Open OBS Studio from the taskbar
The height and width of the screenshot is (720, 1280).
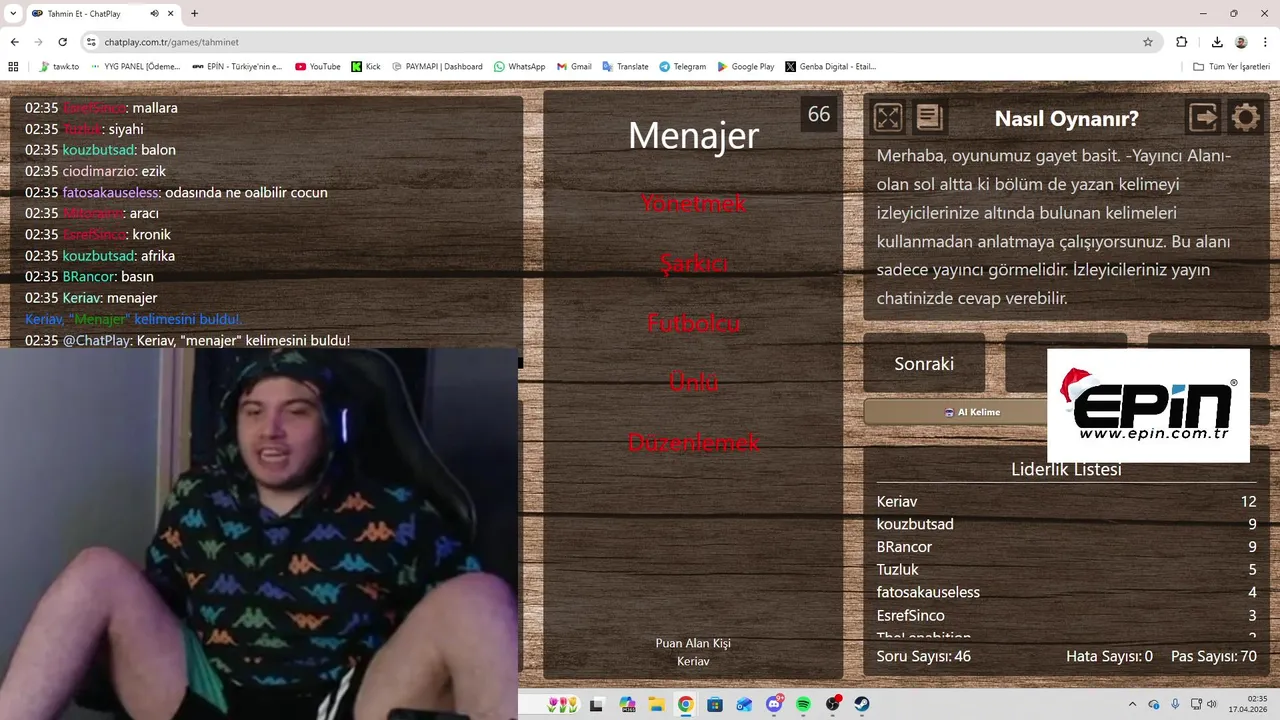coord(833,704)
